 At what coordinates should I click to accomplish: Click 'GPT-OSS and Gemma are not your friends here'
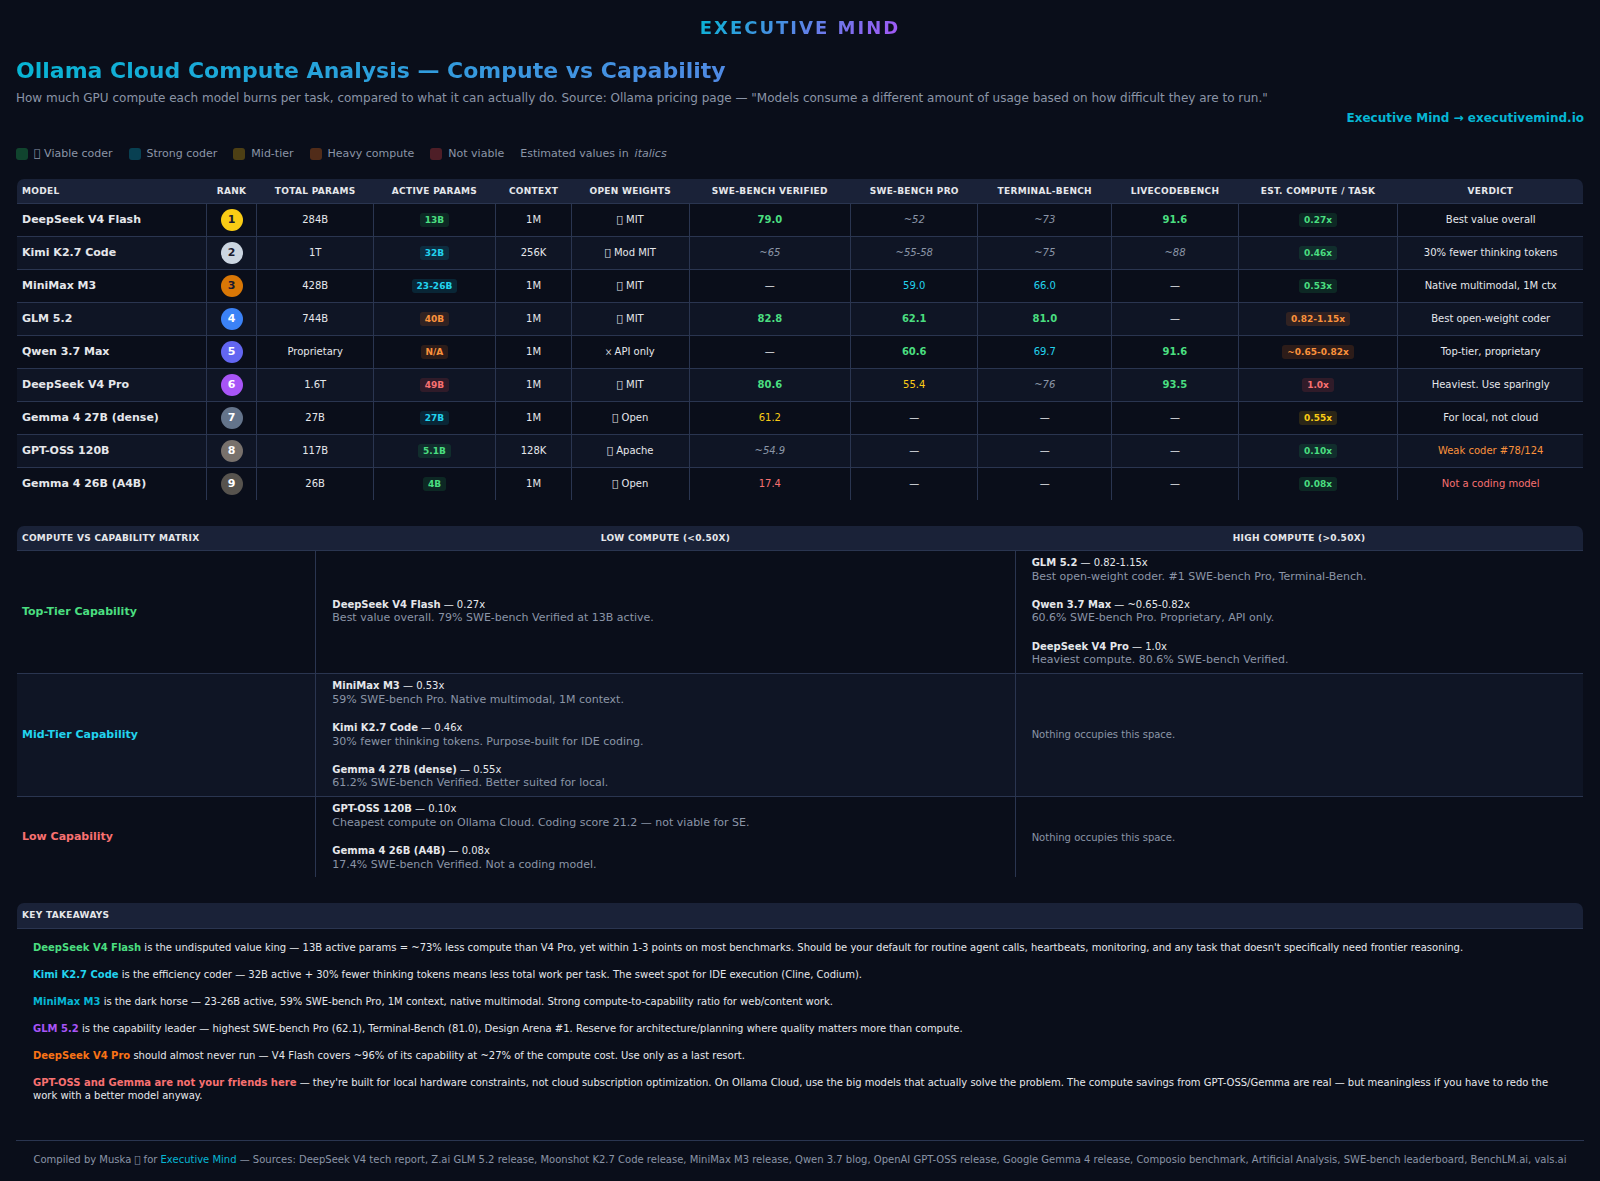(x=165, y=1083)
